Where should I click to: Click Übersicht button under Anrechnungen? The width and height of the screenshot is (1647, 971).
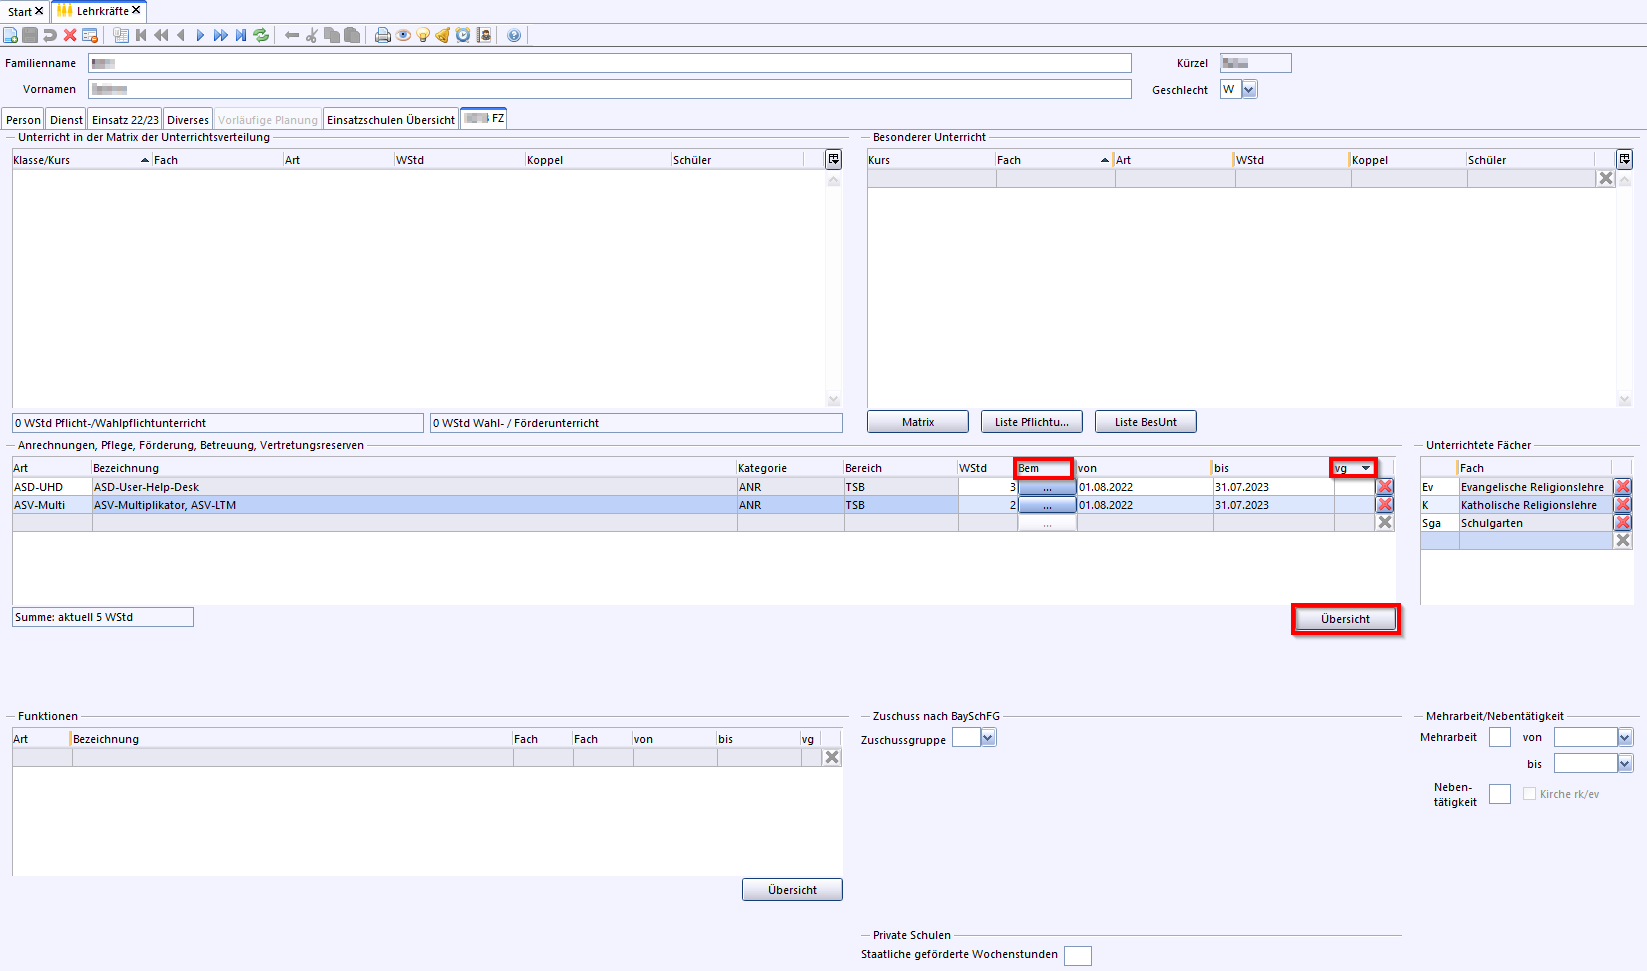click(1345, 619)
